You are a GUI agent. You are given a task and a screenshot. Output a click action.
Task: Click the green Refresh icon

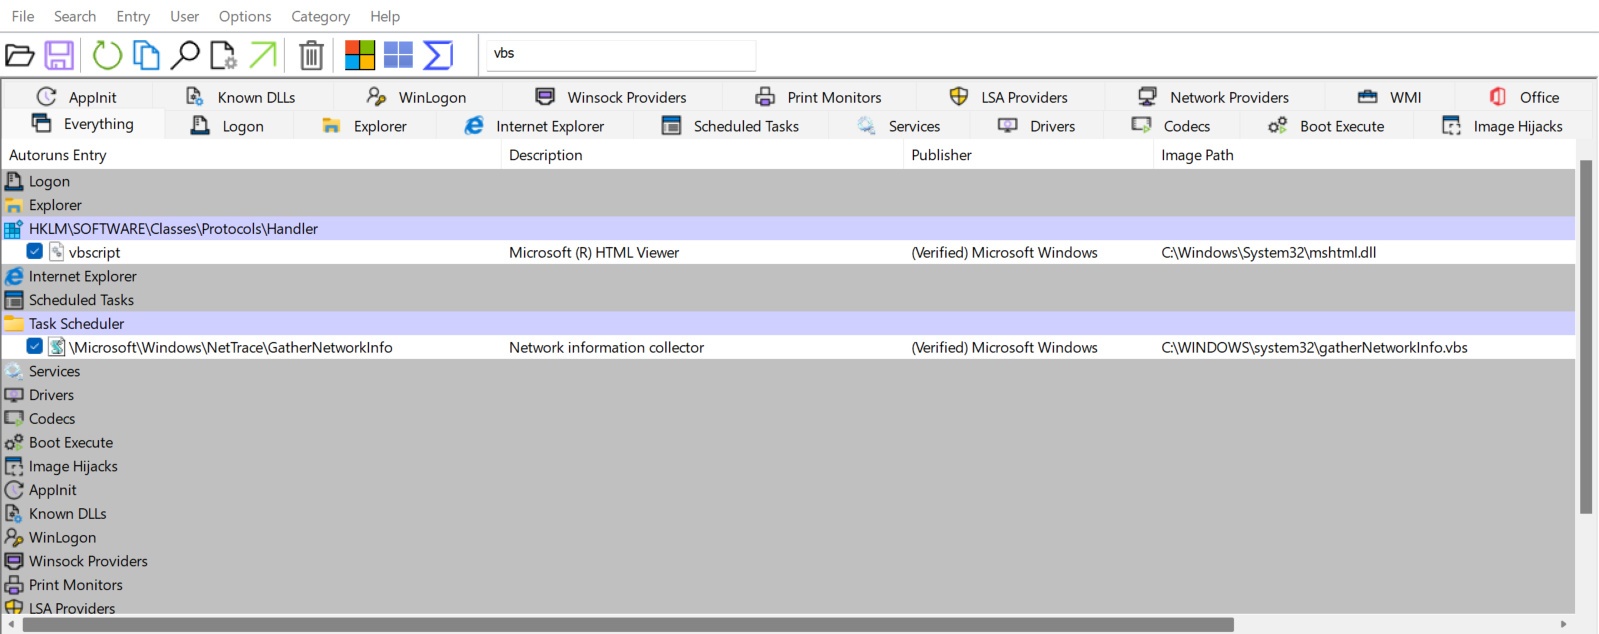[x=107, y=55]
